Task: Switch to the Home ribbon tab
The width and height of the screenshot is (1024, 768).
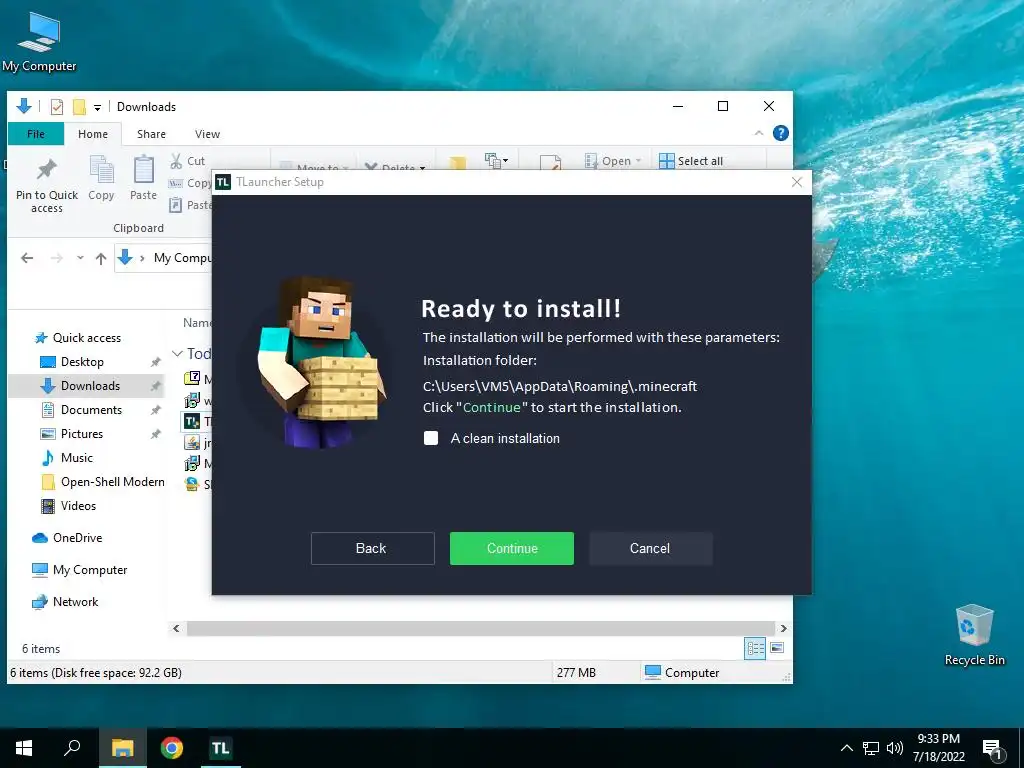Action: click(93, 134)
